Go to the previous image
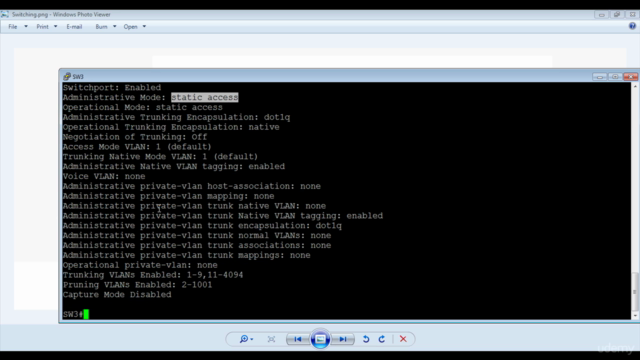Screen dimensions: 640x360 click(298, 339)
